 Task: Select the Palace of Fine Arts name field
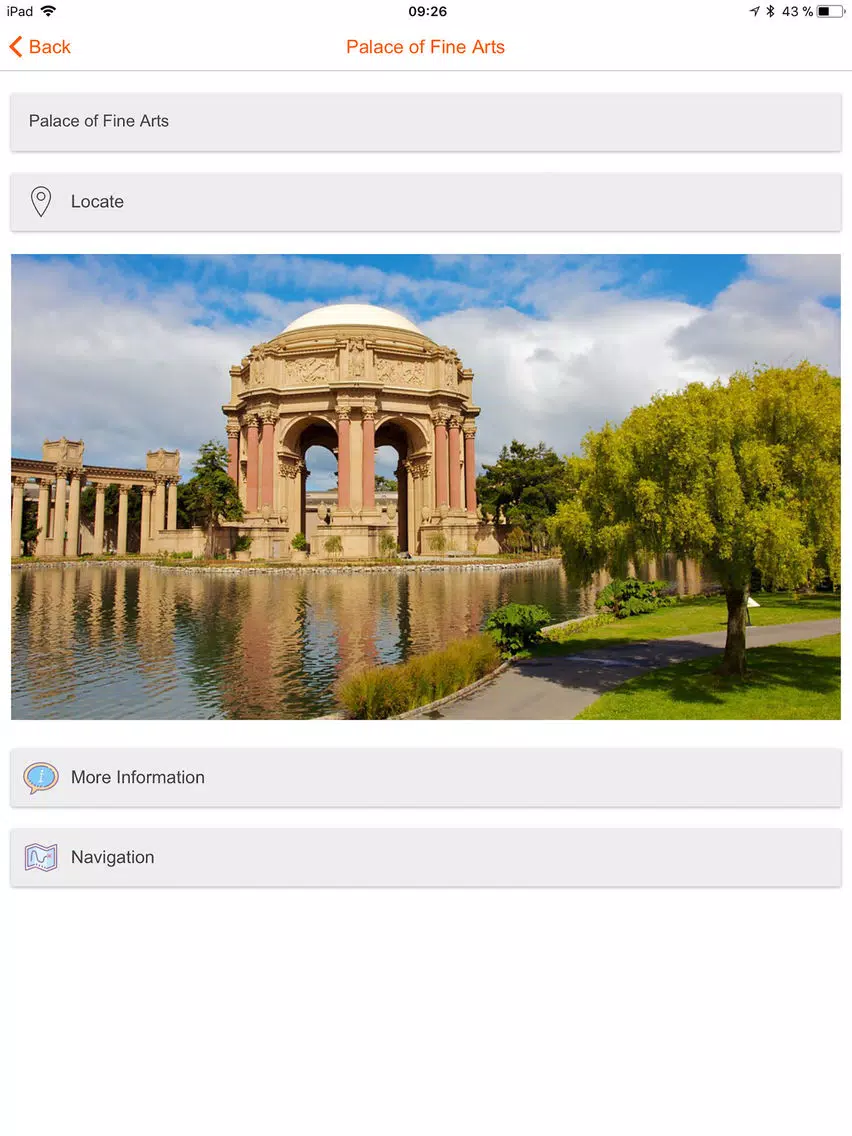(426, 122)
